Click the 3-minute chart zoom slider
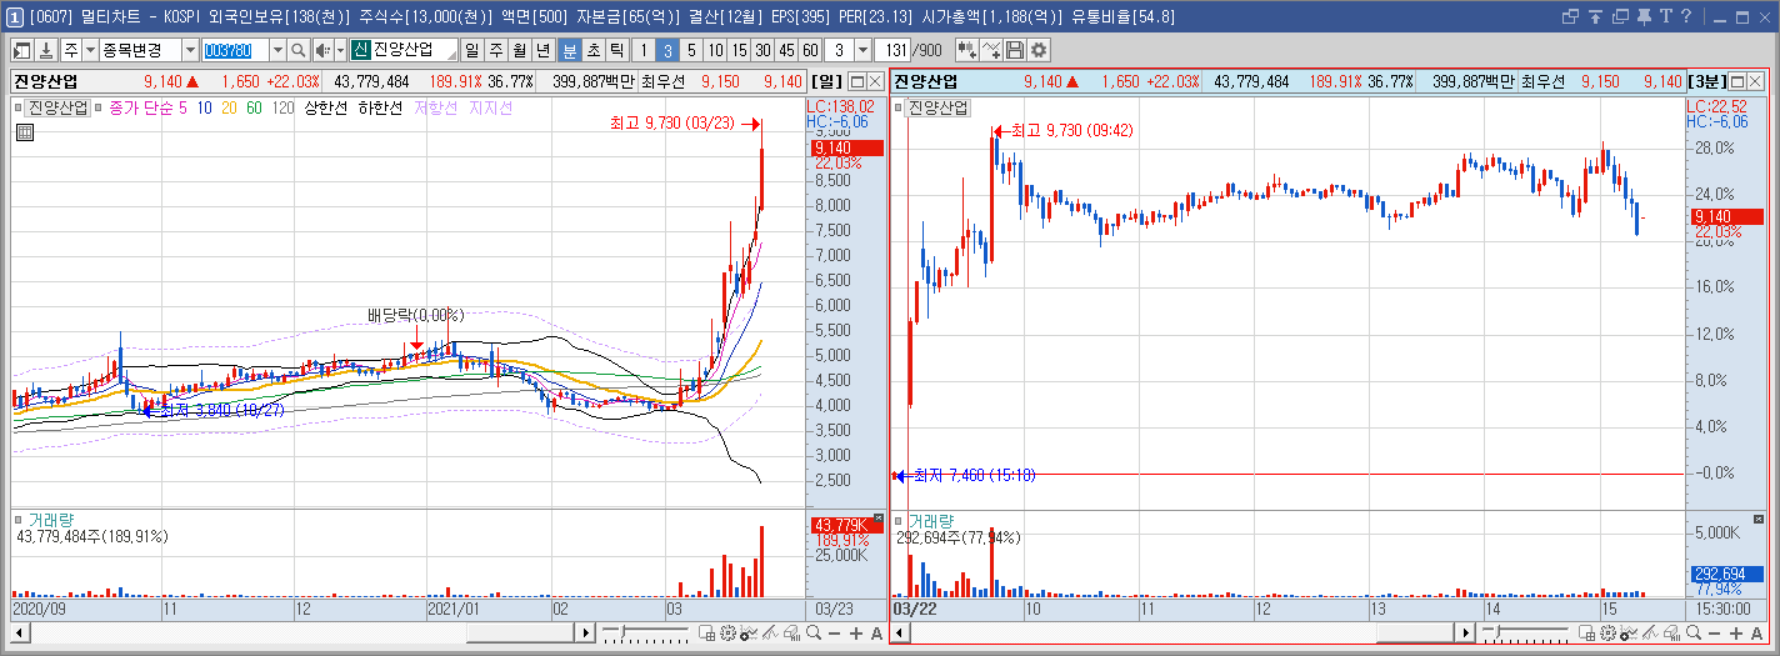The width and height of the screenshot is (1780, 656). pyautogui.click(x=1525, y=633)
